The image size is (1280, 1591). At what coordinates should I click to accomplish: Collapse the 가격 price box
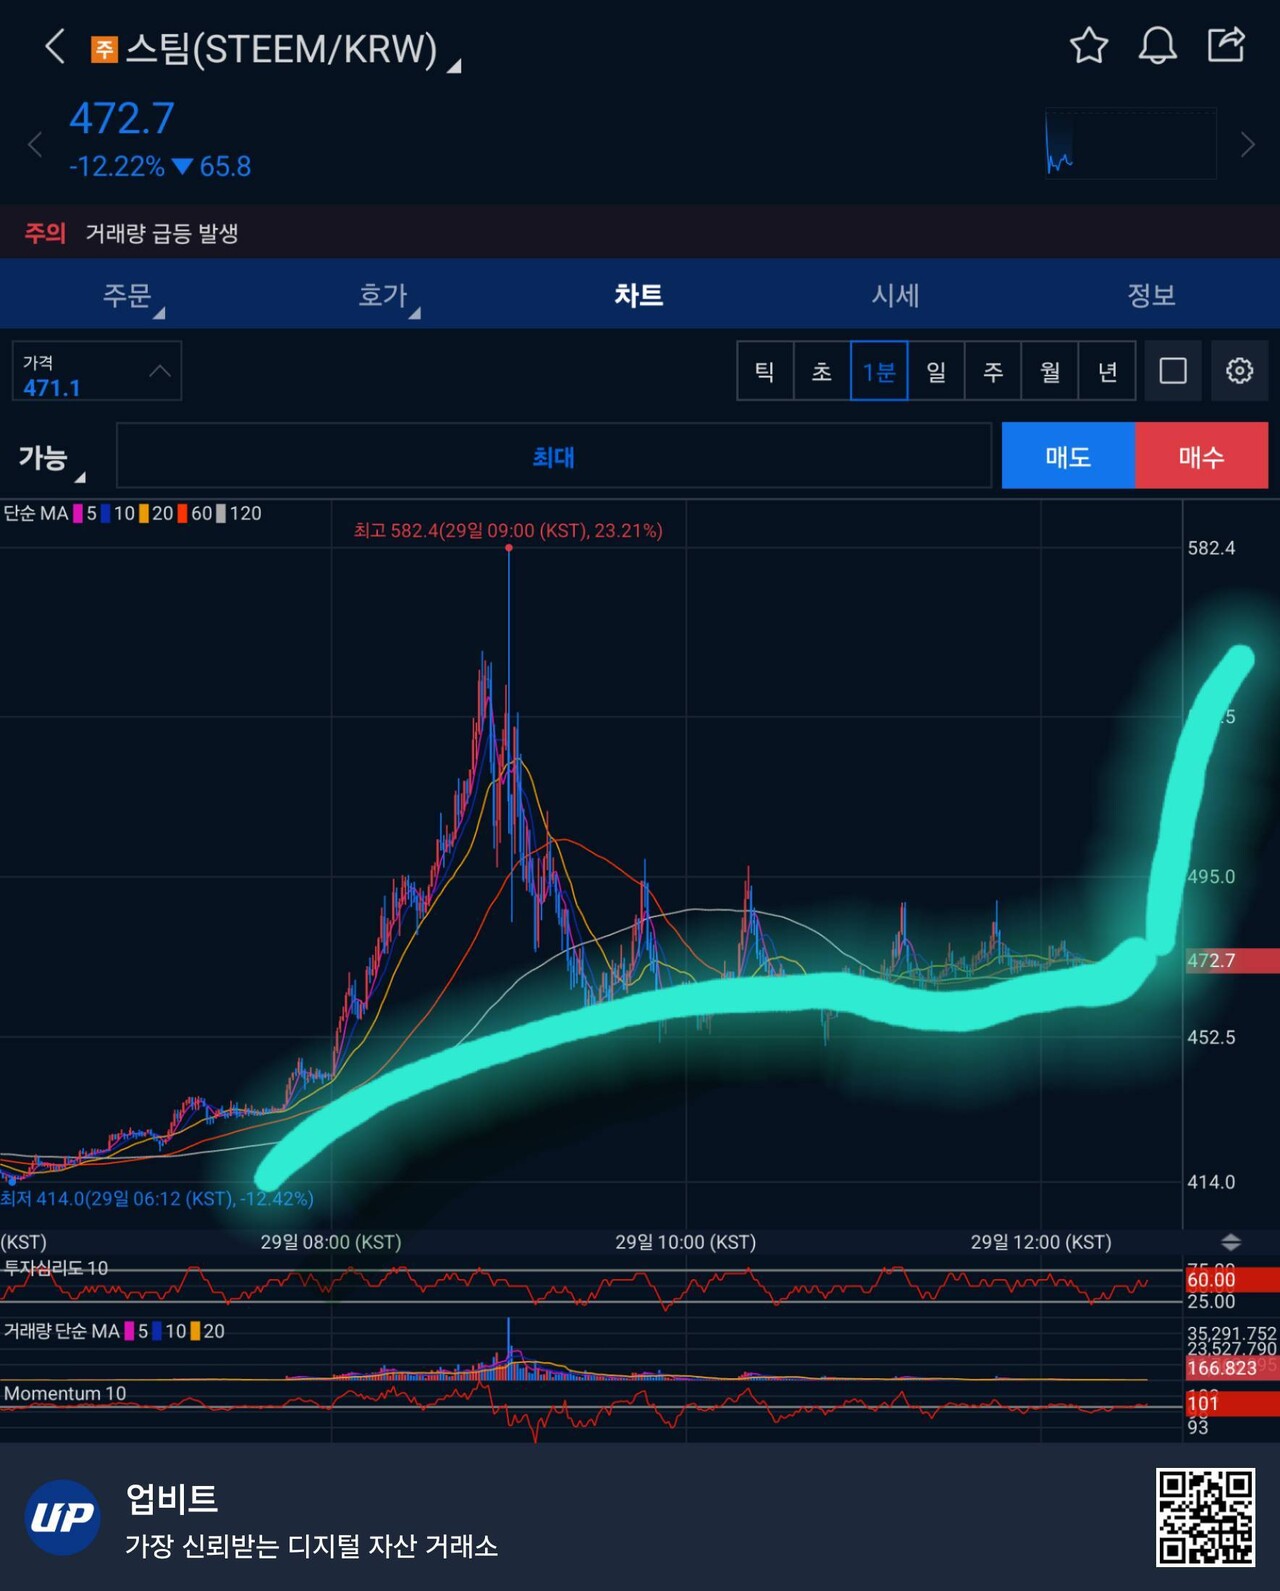point(159,371)
